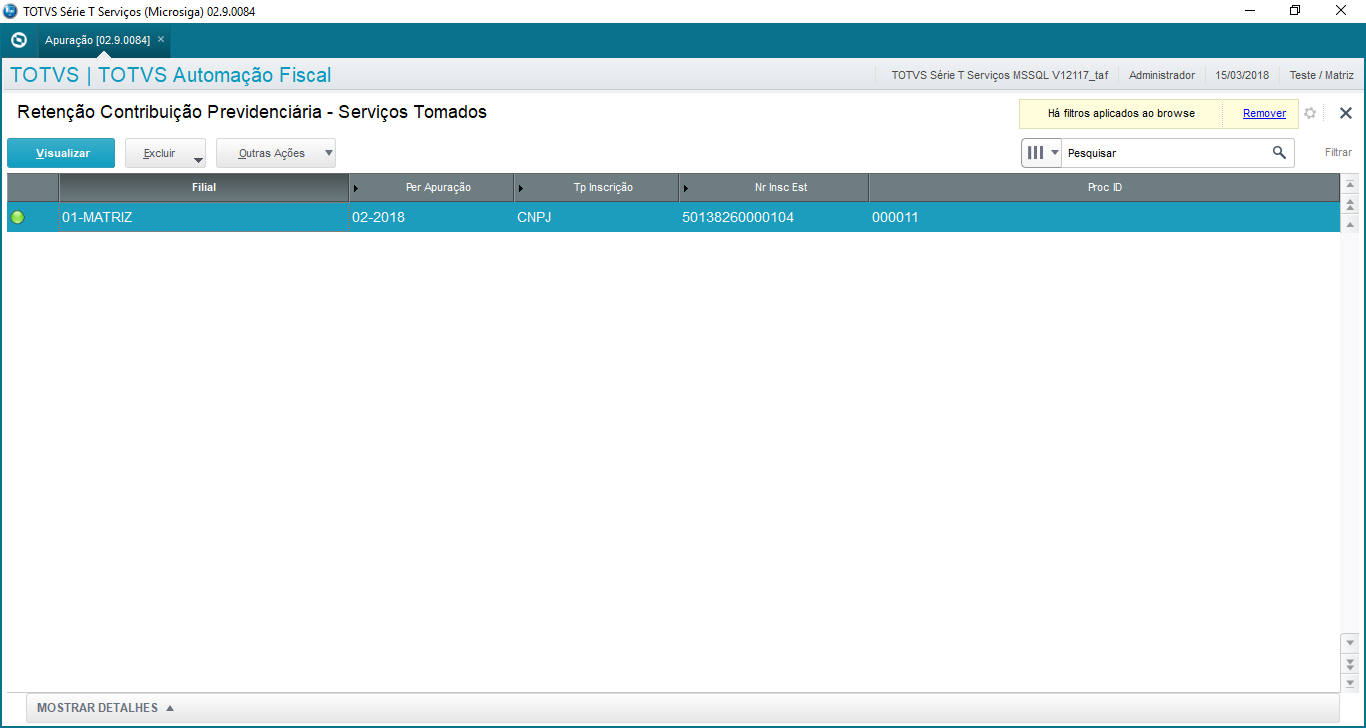Open the dropdown arrow beside Excluir
The image size is (1366, 728).
click(x=198, y=158)
